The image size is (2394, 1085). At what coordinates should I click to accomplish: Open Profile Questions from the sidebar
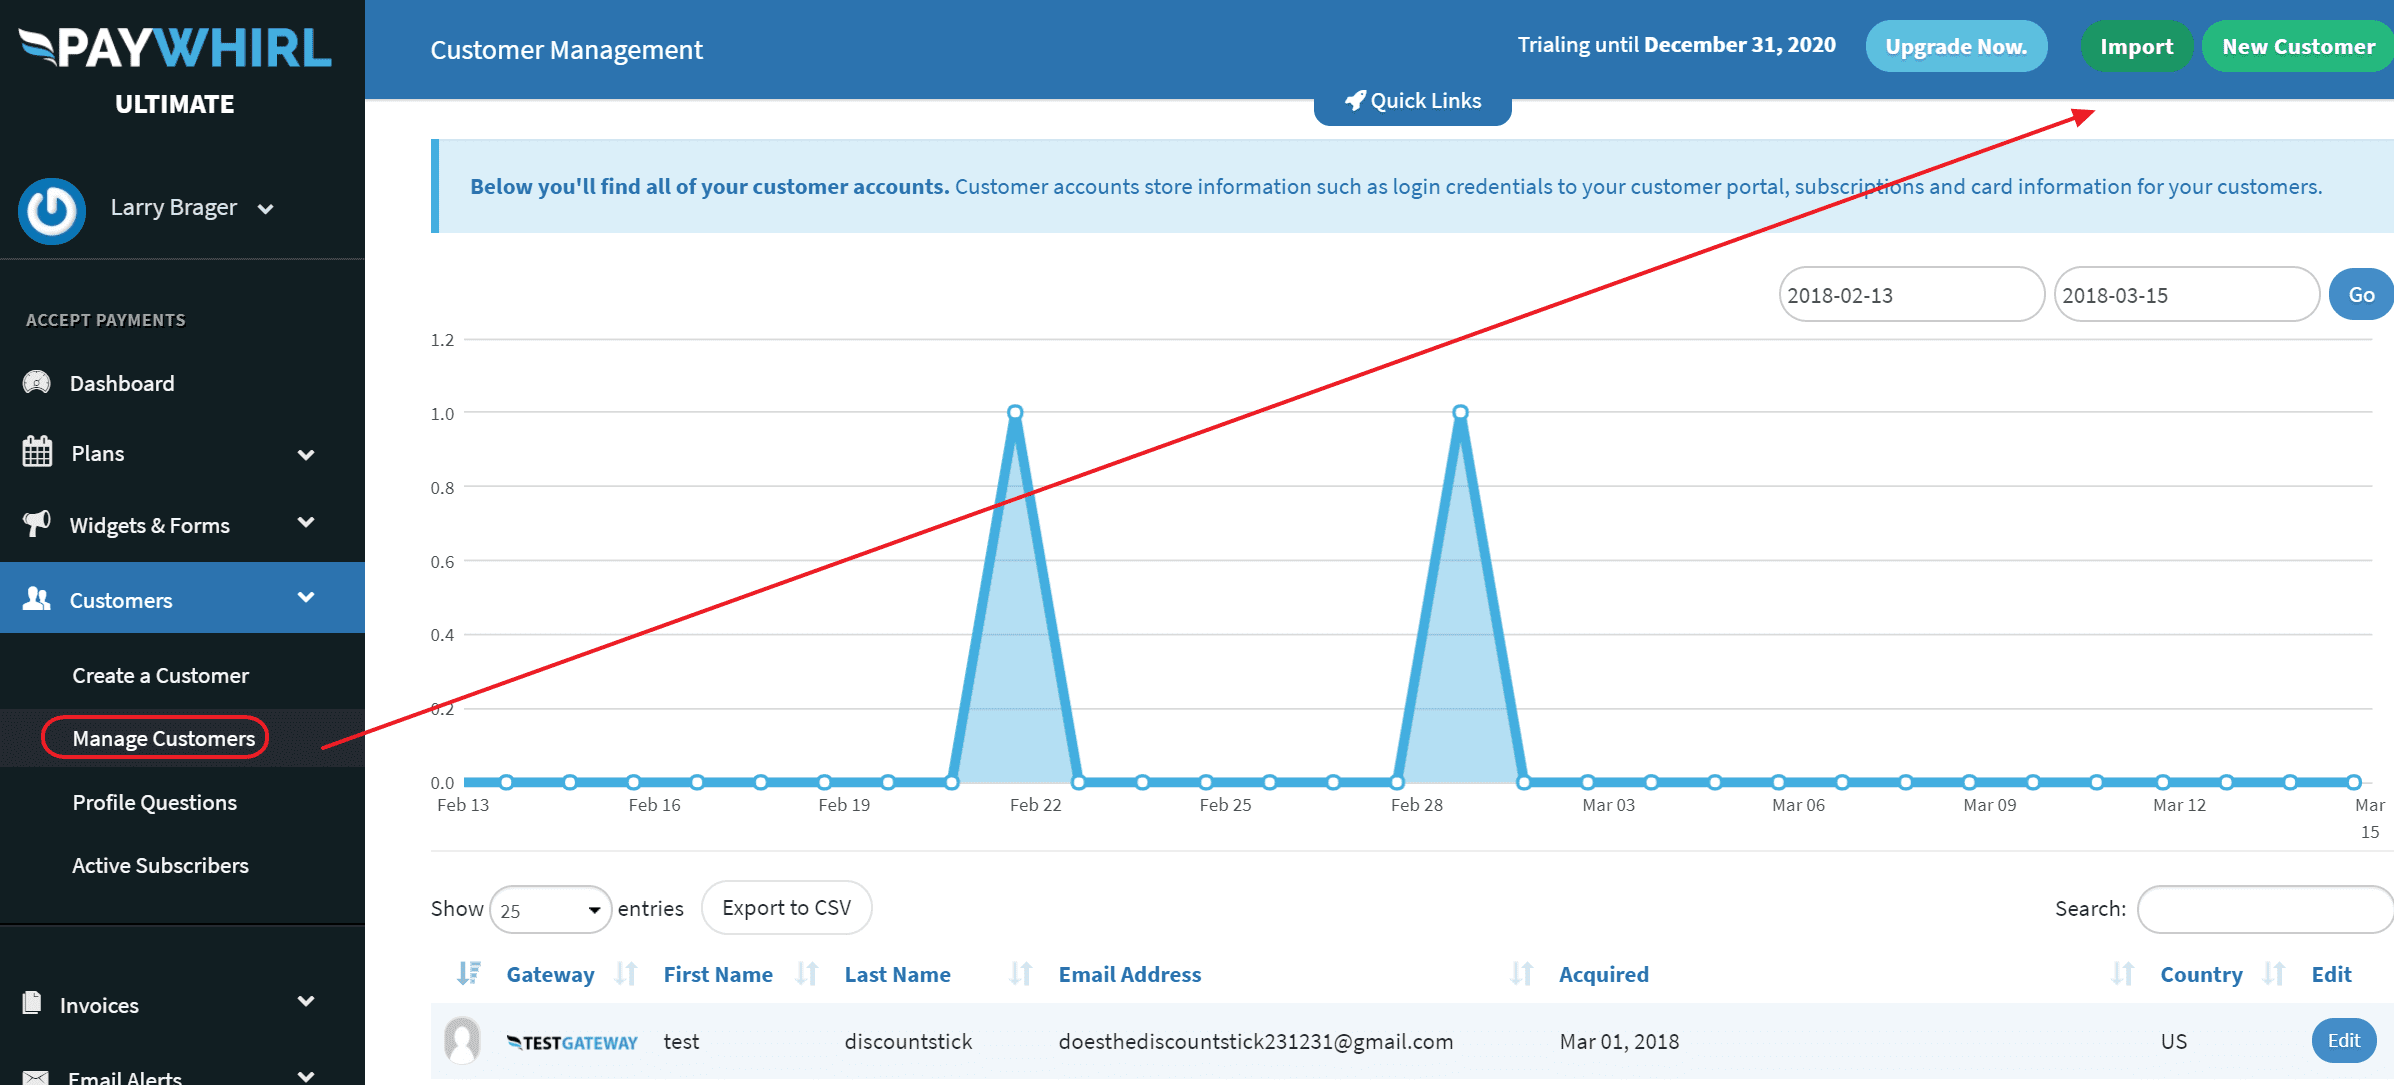(x=154, y=801)
